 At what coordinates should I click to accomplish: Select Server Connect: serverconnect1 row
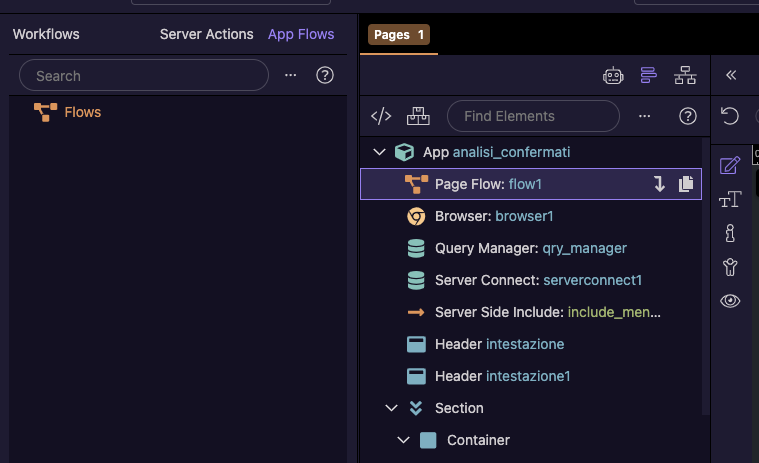(531, 280)
